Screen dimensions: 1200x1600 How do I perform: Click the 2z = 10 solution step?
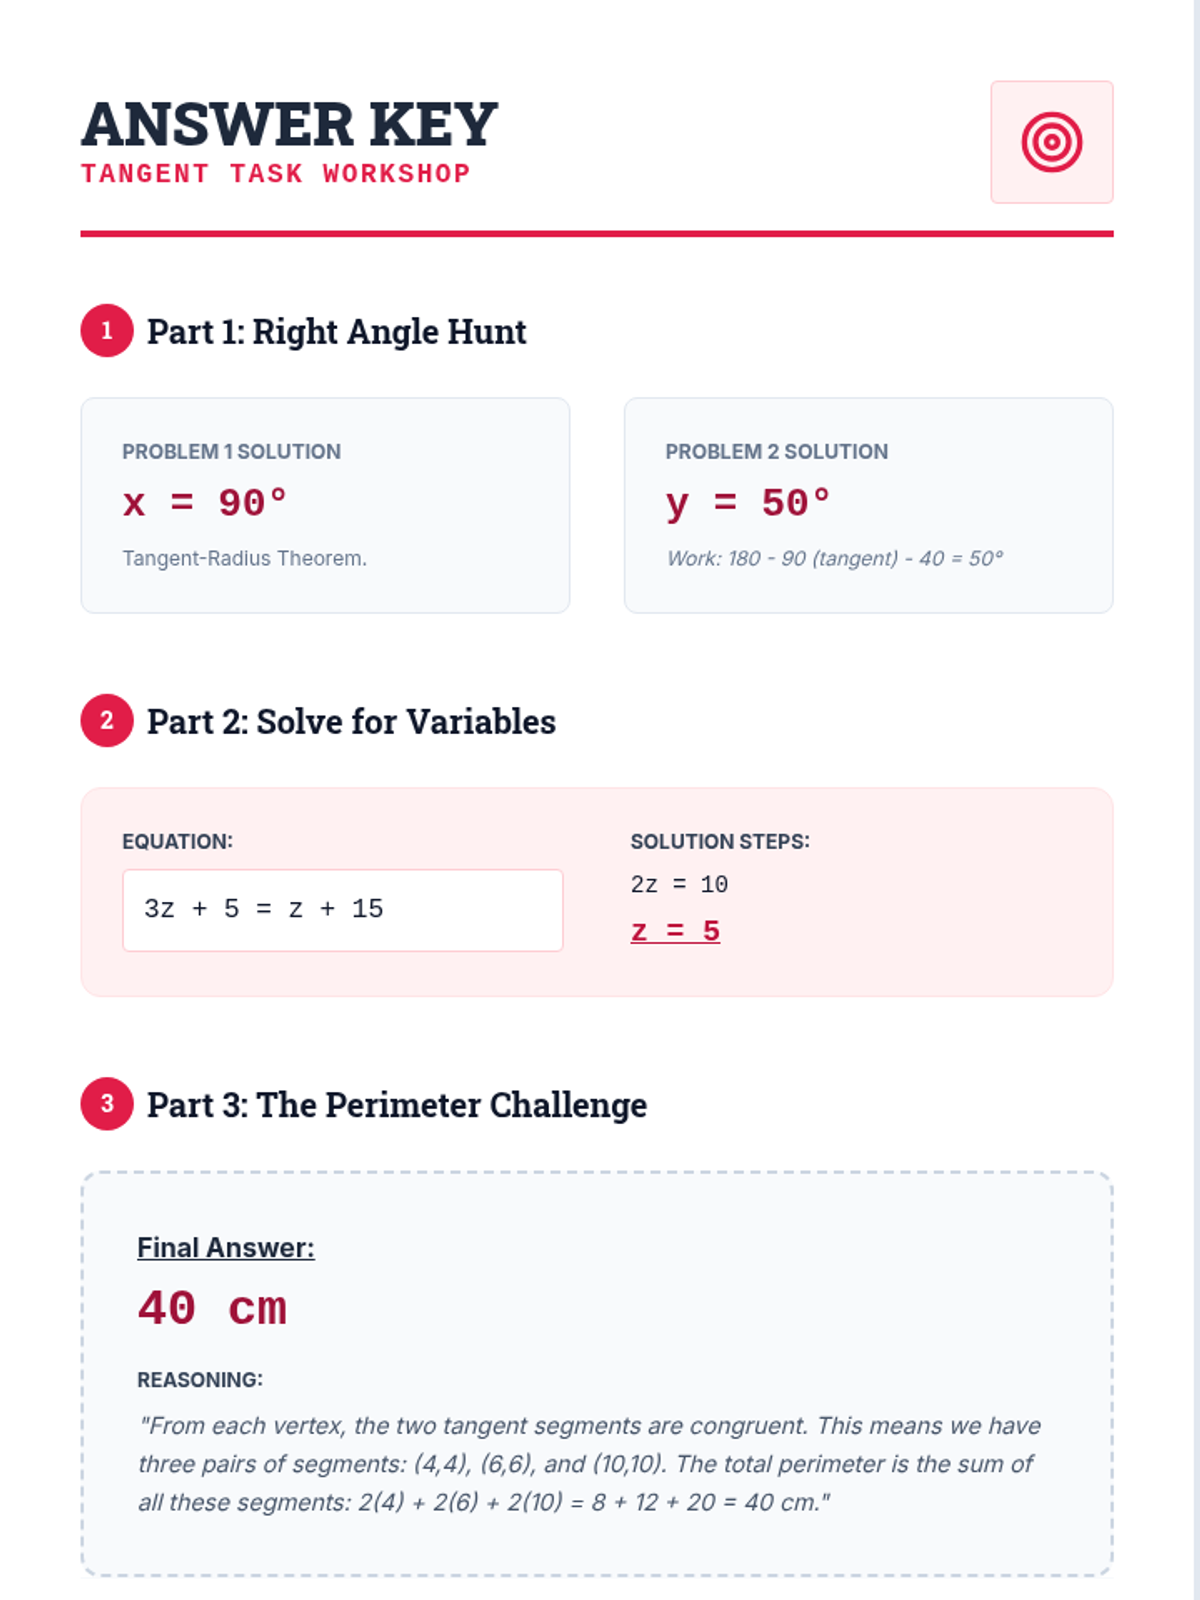pyautogui.click(x=679, y=885)
